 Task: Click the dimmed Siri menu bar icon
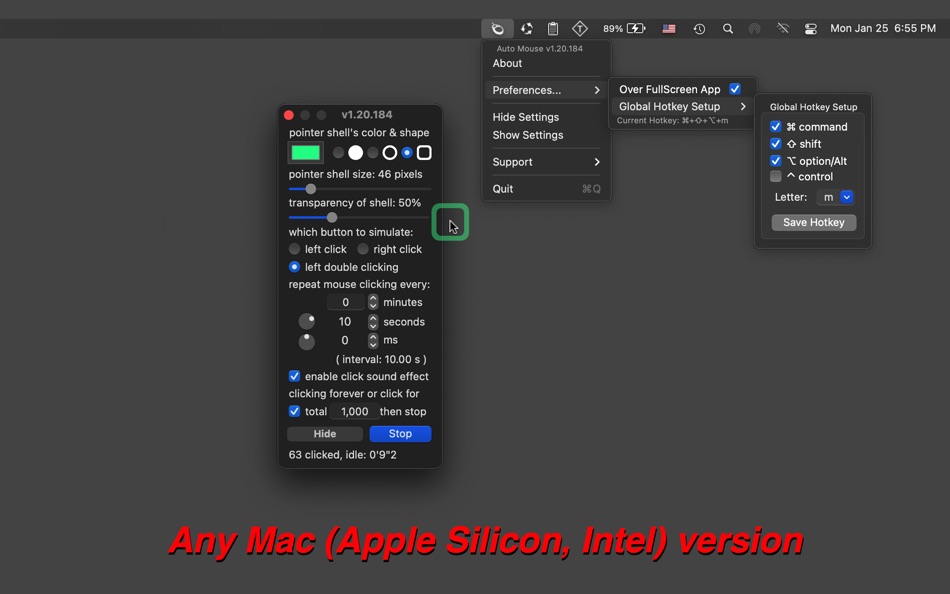point(754,28)
